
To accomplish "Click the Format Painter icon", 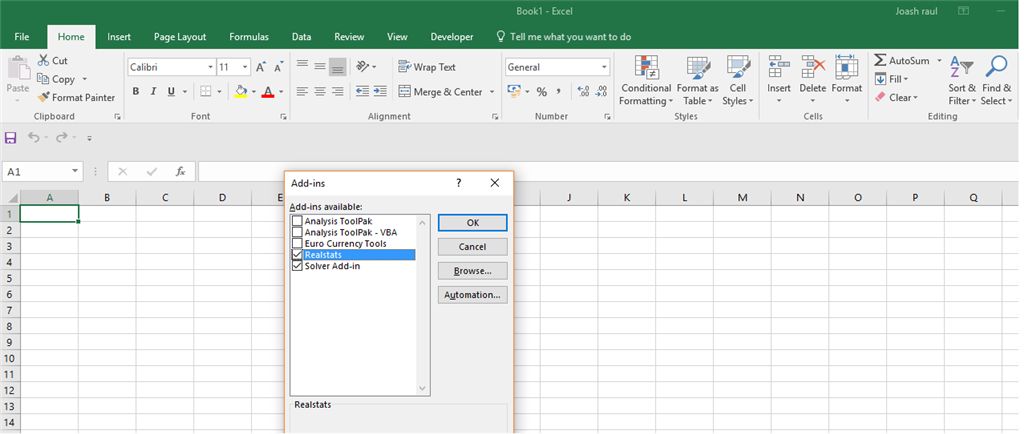I will (x=44, y=98).
